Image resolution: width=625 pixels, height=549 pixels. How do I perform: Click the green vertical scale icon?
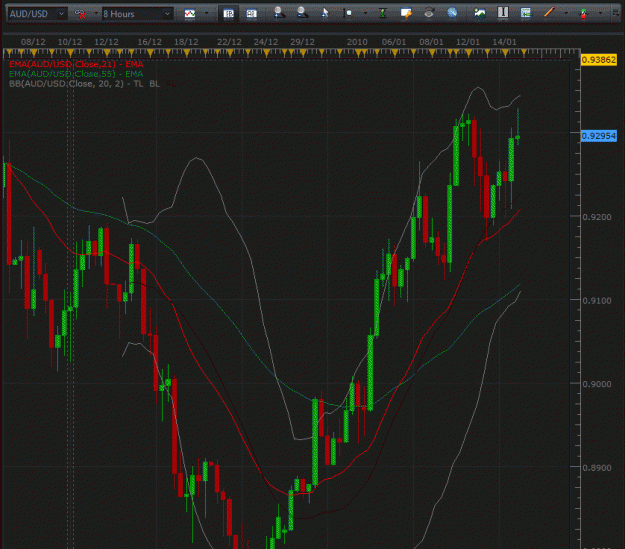click(x=383, y=14)
